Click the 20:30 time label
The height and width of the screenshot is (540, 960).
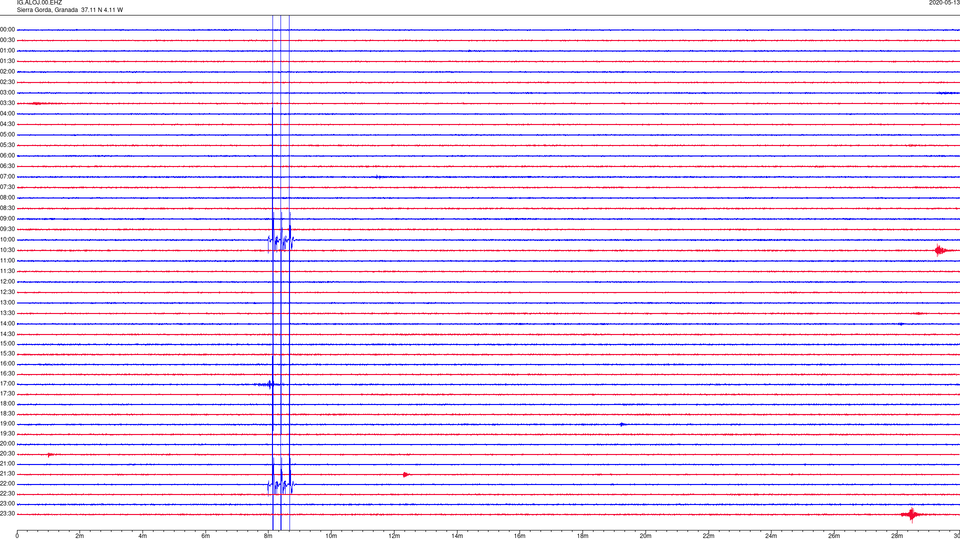pyautogui.click(x=7, y=454)
